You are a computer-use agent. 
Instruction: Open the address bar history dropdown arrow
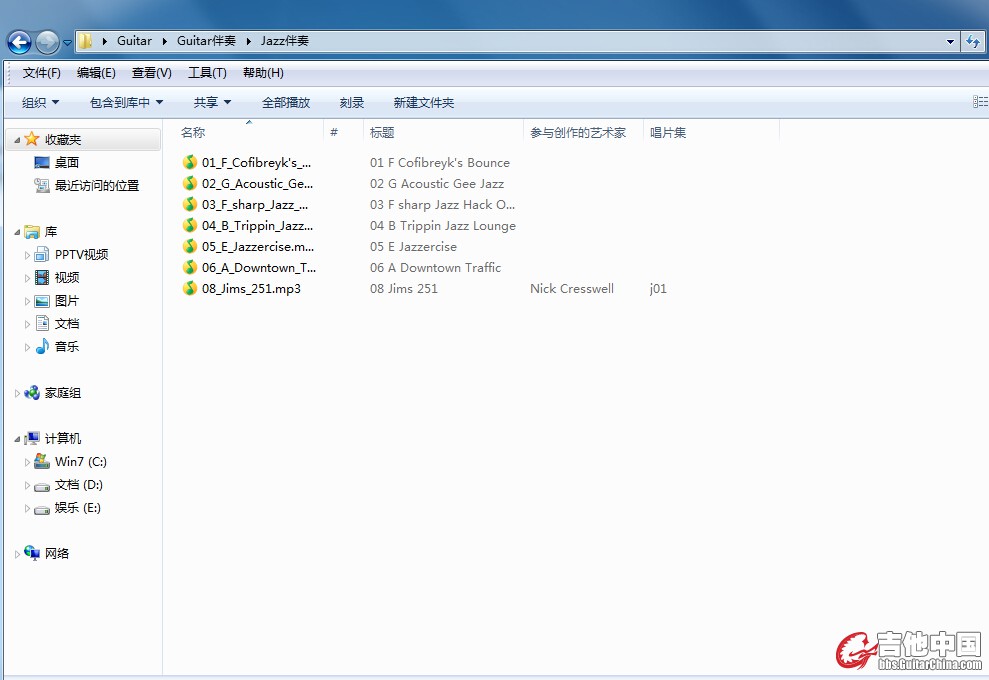click(950, 42)
